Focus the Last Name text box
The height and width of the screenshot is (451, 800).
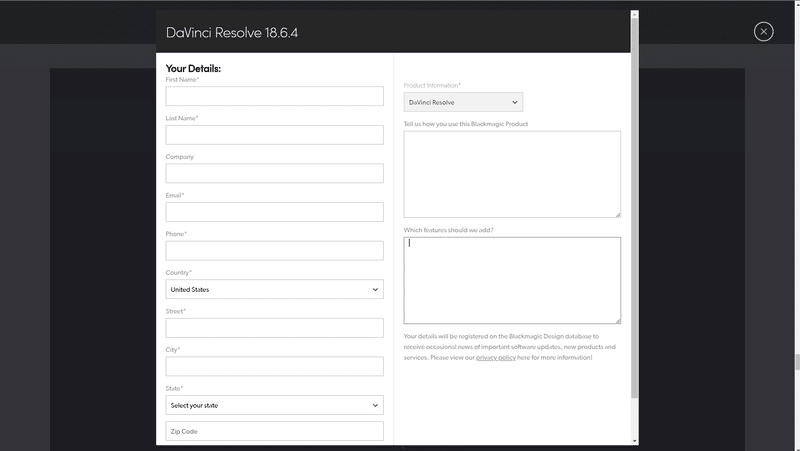click(x=274, y=135)
